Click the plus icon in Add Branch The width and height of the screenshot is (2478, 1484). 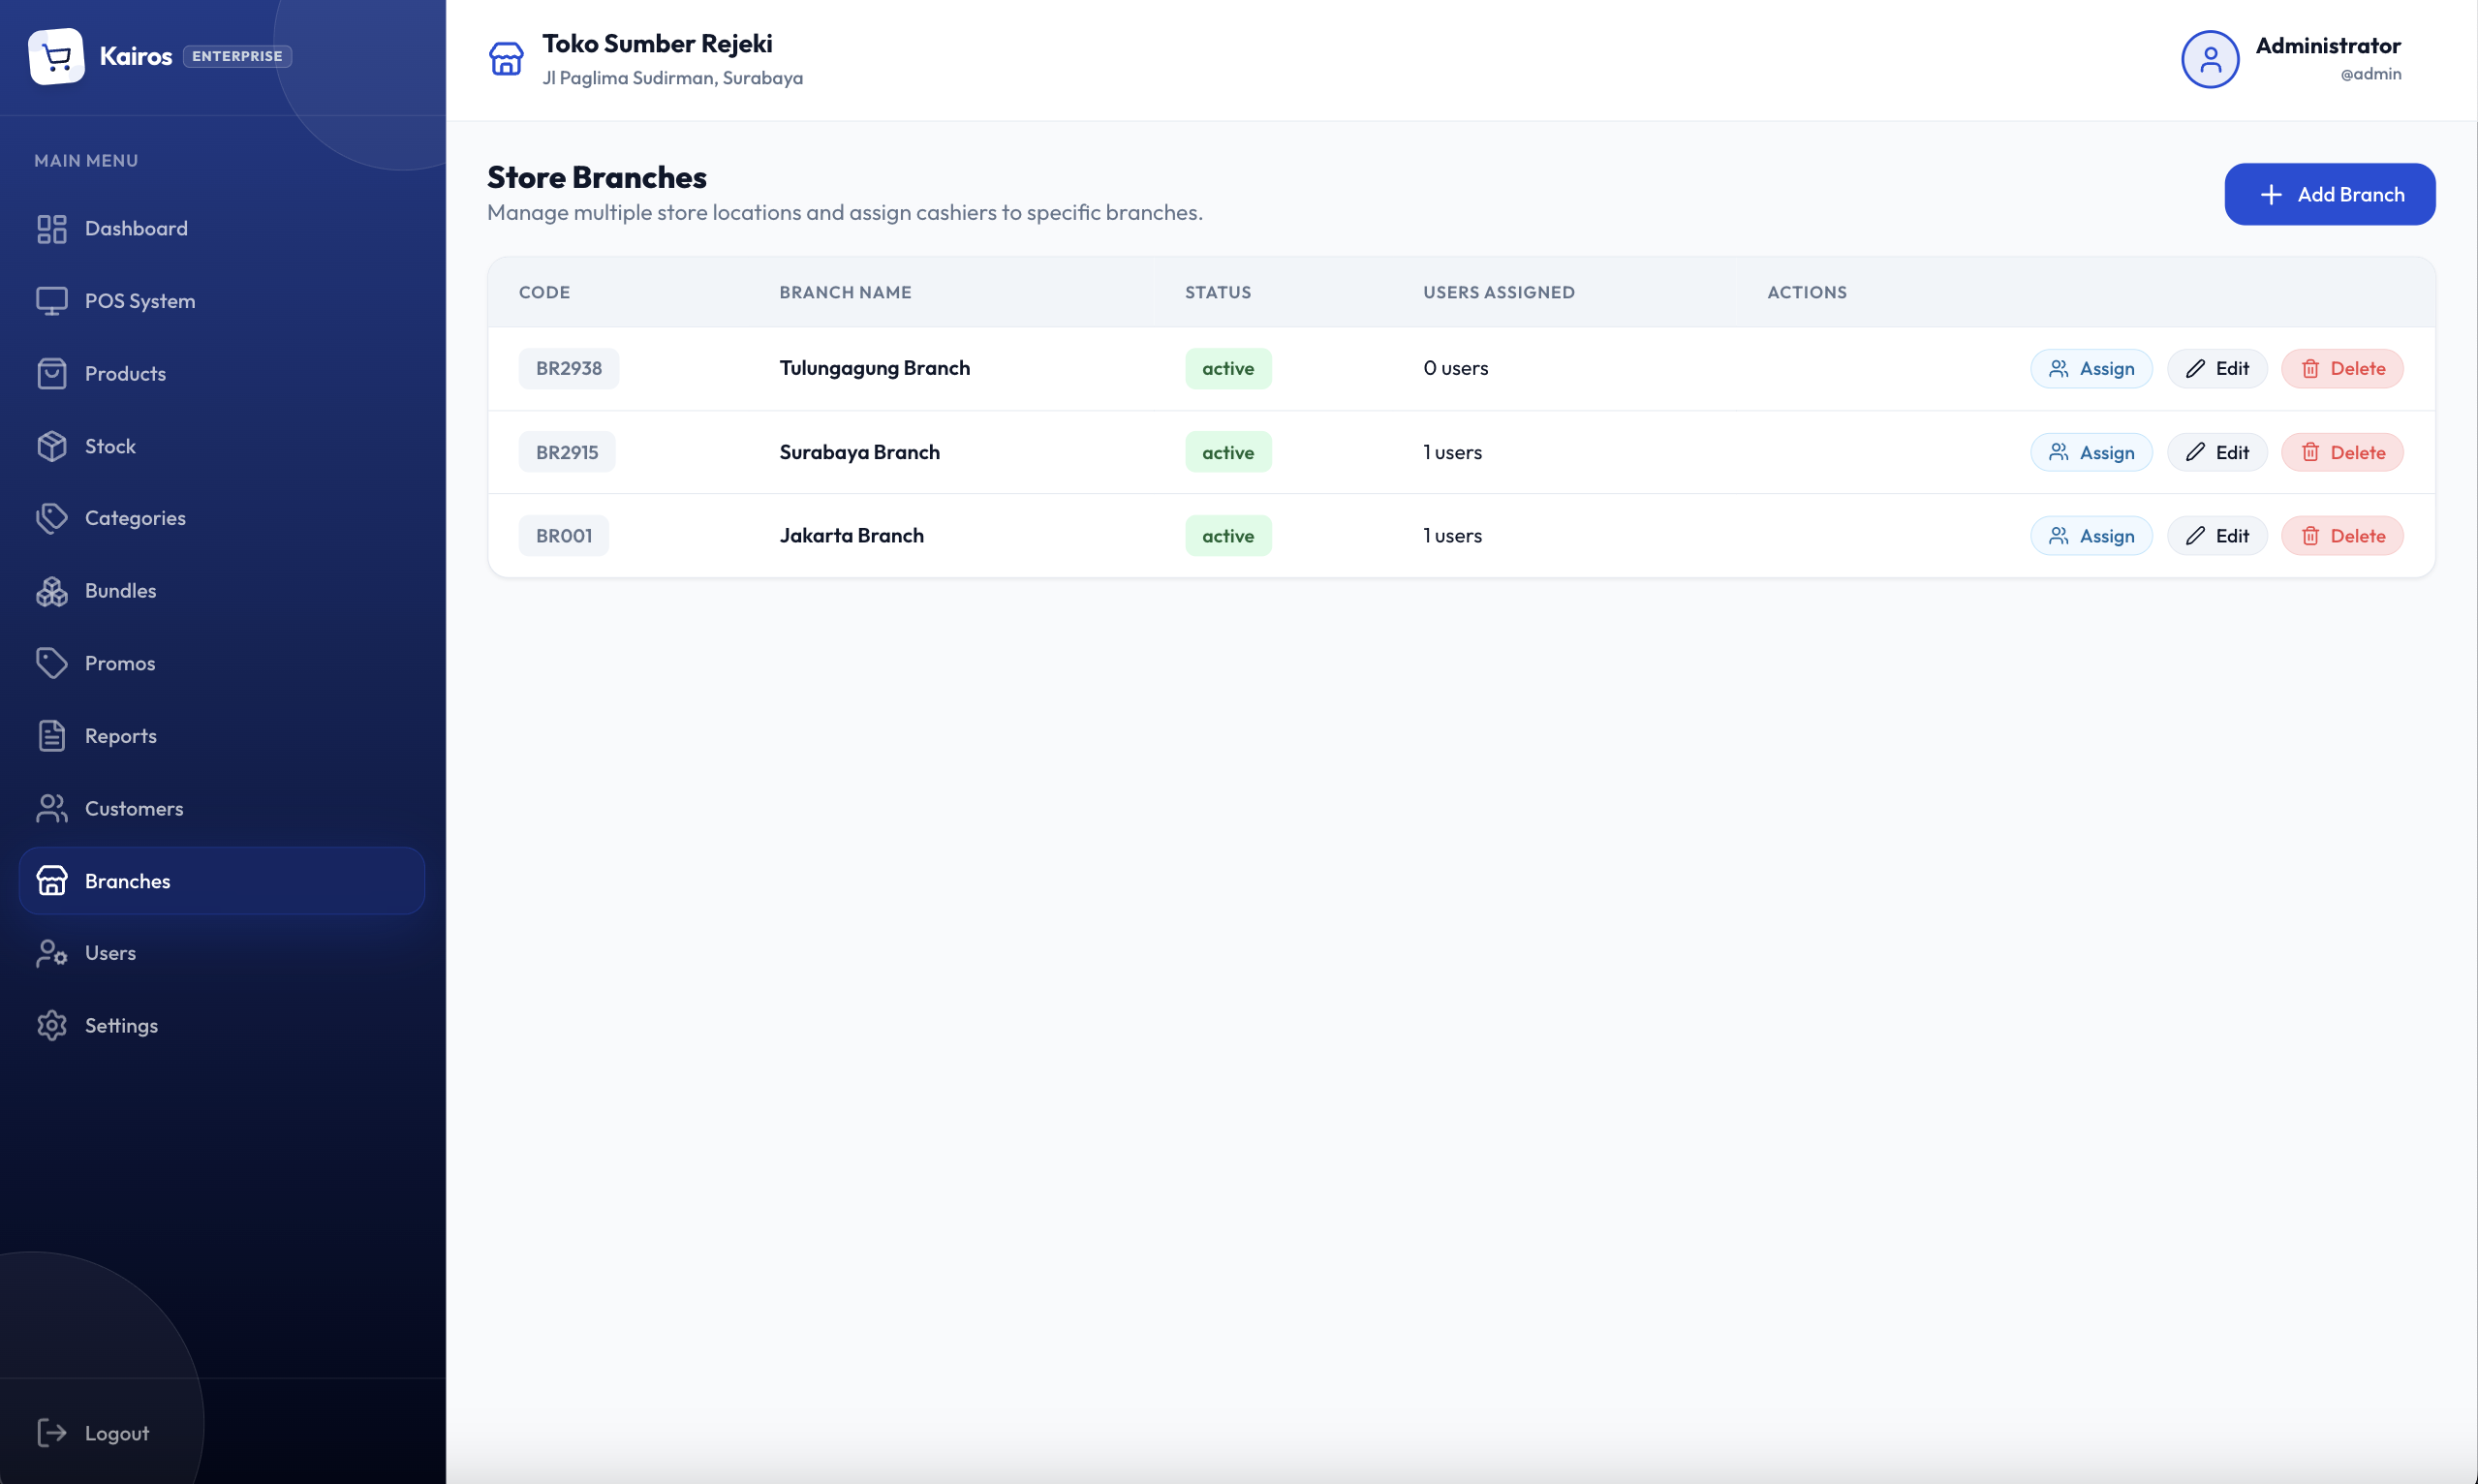pos(2271,195)
